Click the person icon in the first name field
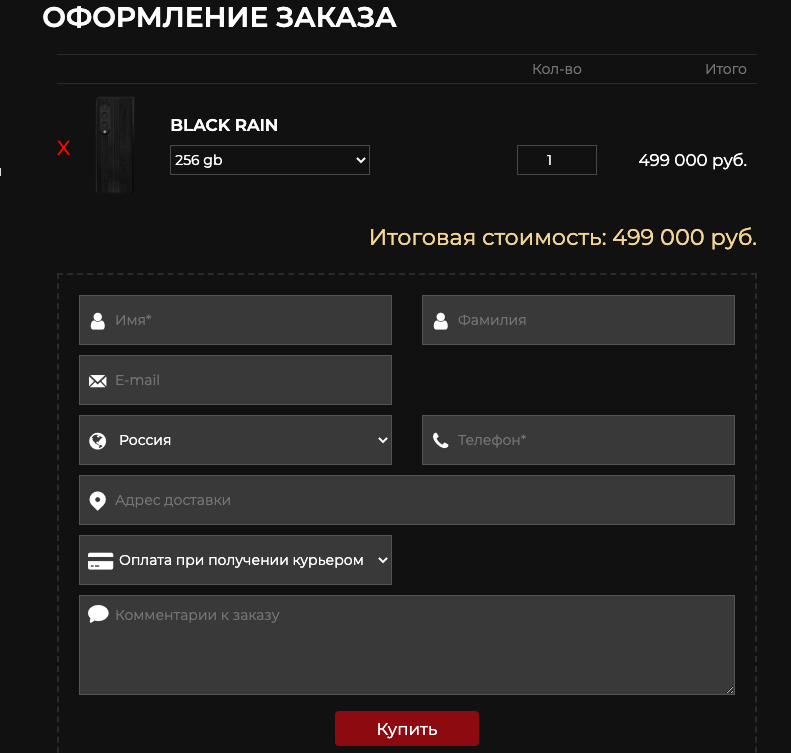Screen dimensions: 791x753 (x=98, y=321)
